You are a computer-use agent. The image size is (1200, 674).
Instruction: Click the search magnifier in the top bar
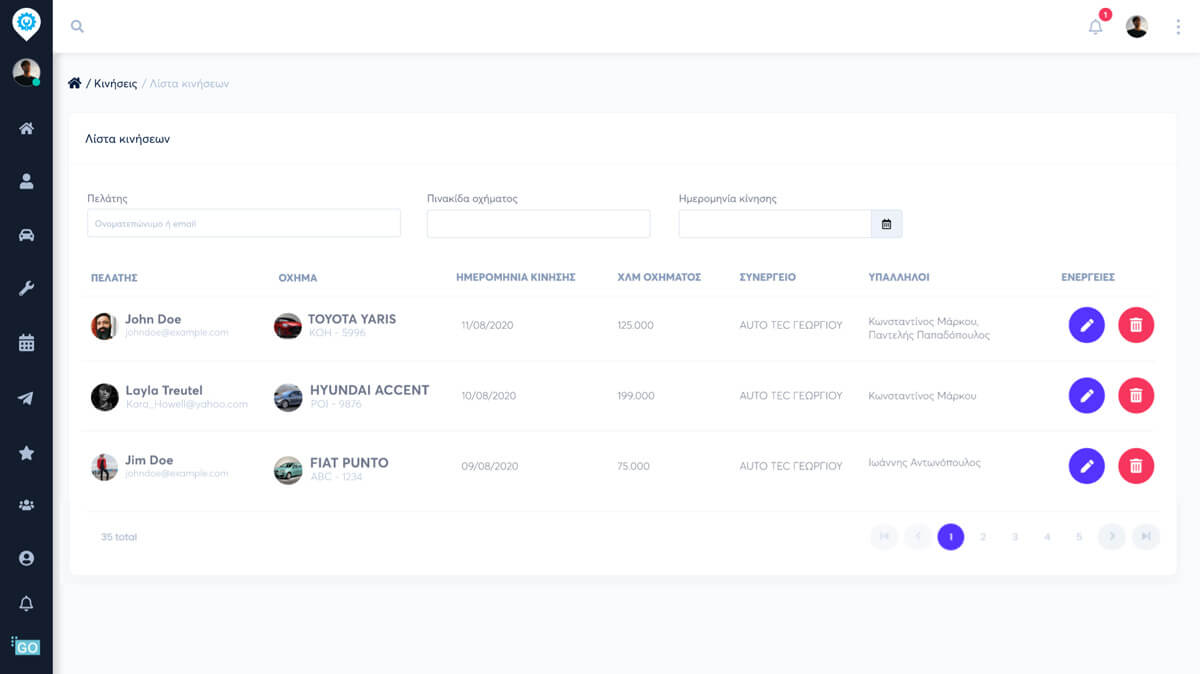click(77, 26)
